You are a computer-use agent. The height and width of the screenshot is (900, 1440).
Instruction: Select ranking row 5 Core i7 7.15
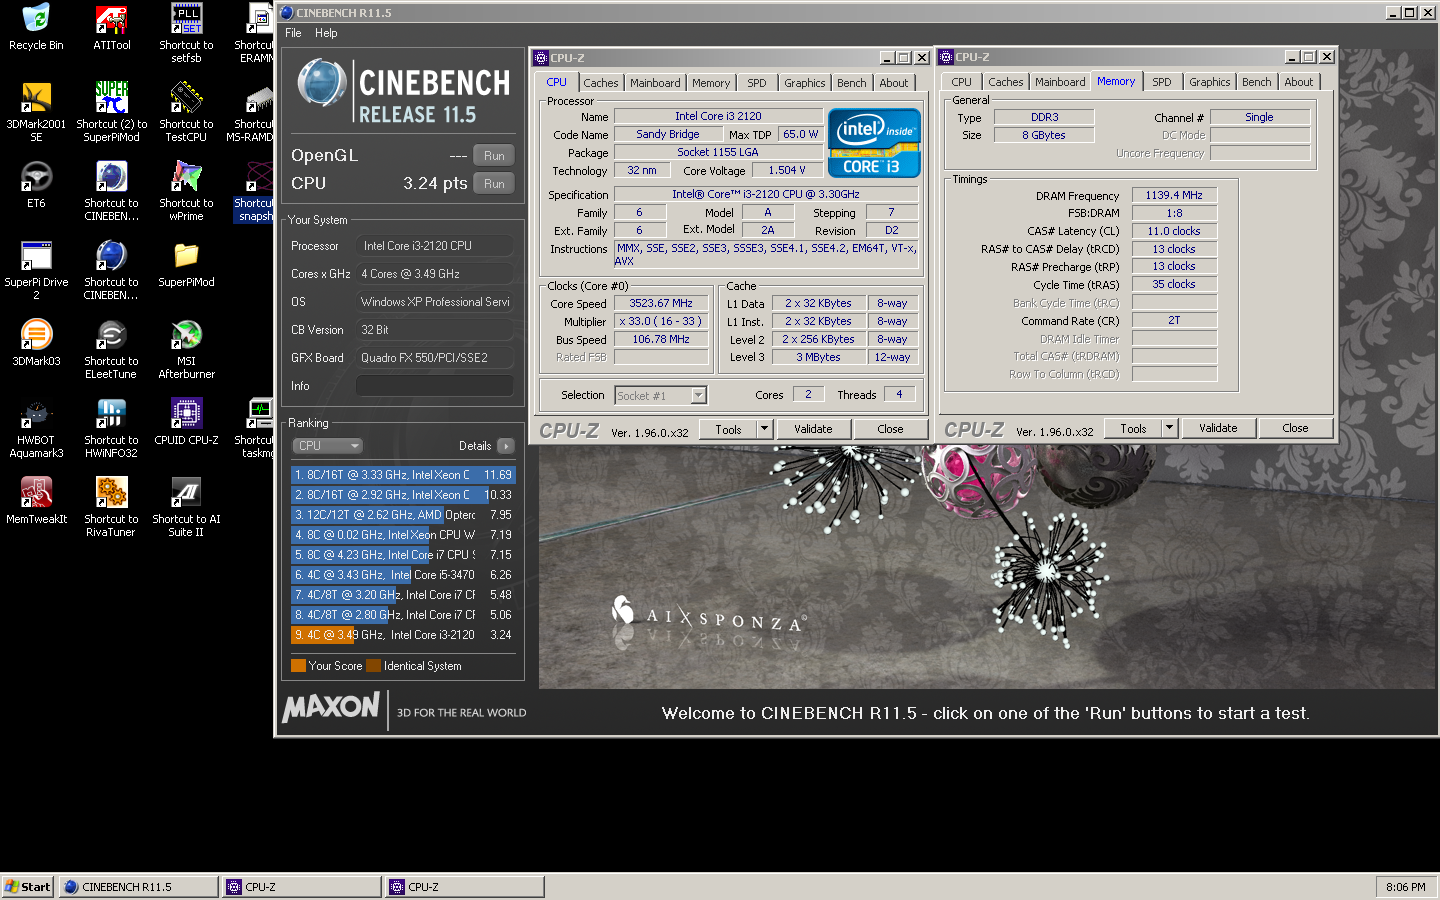pyautogui.click(x=403, y=555)
